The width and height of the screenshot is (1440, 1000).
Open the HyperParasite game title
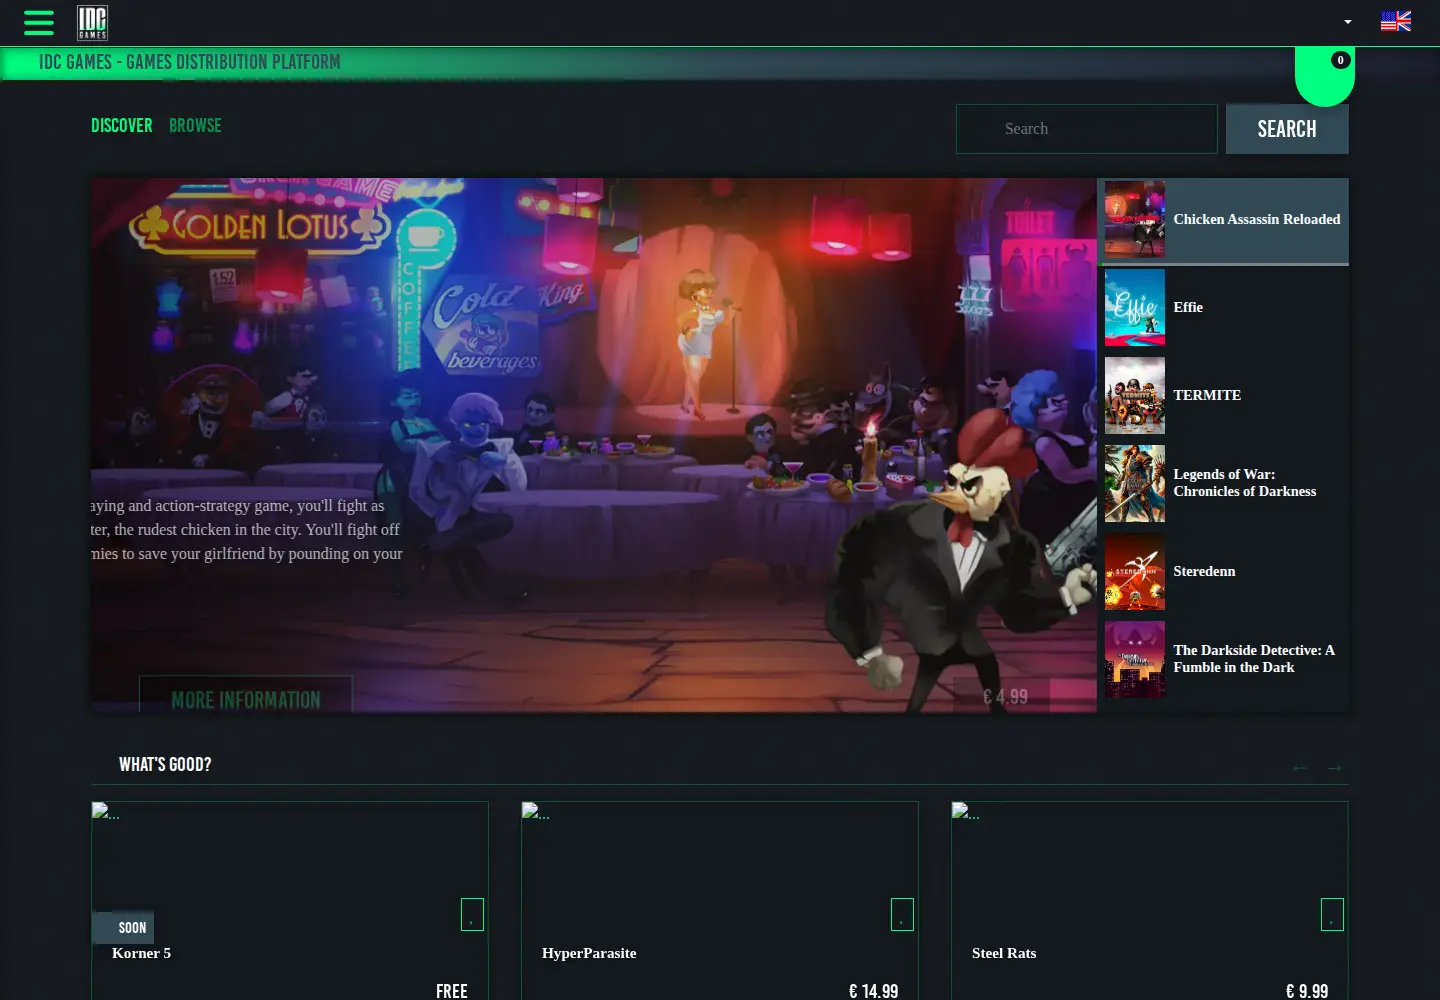pos(589,954)
